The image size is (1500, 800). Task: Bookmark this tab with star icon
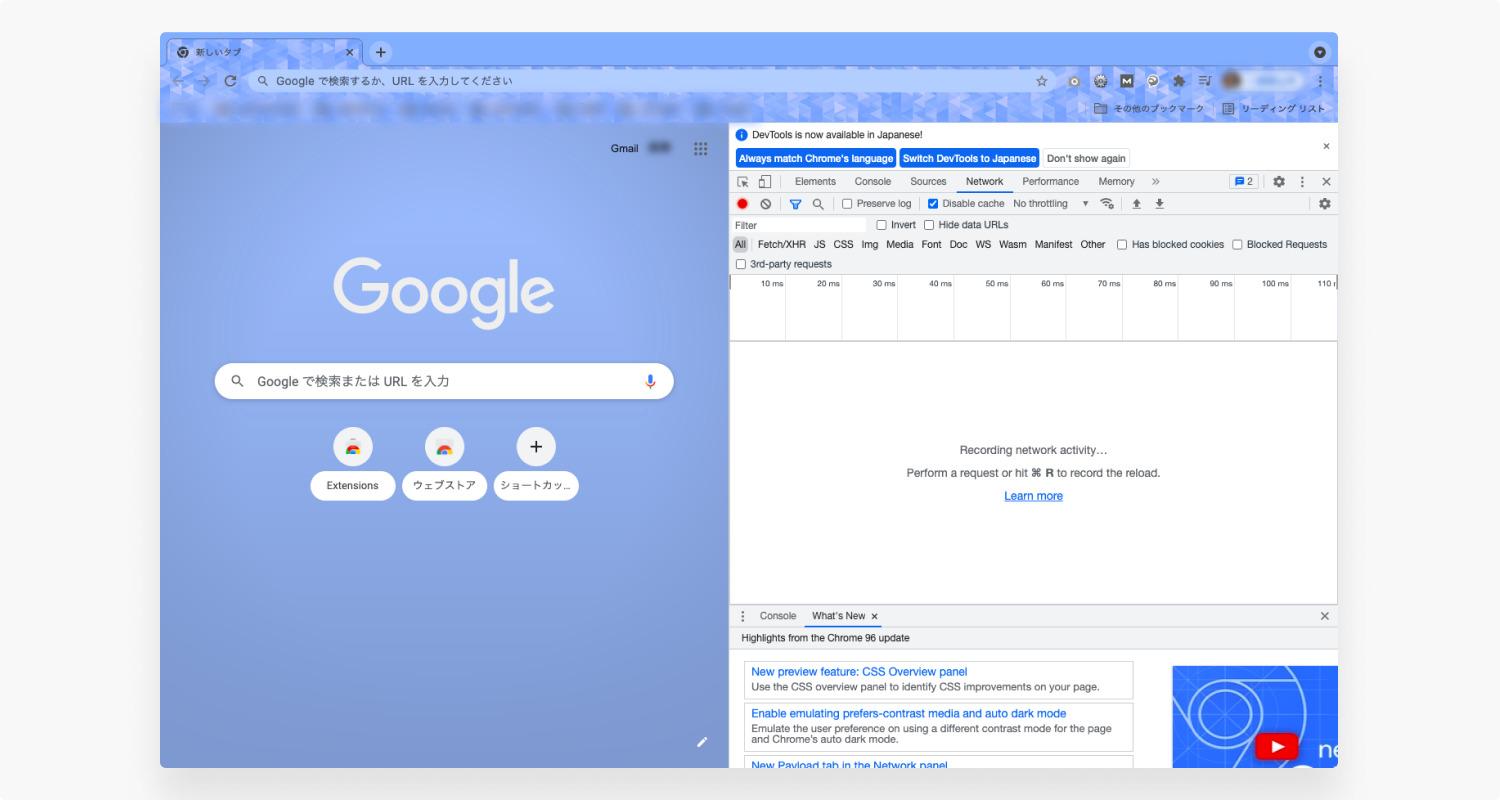pyautogui.click(x=1041, y=81)
